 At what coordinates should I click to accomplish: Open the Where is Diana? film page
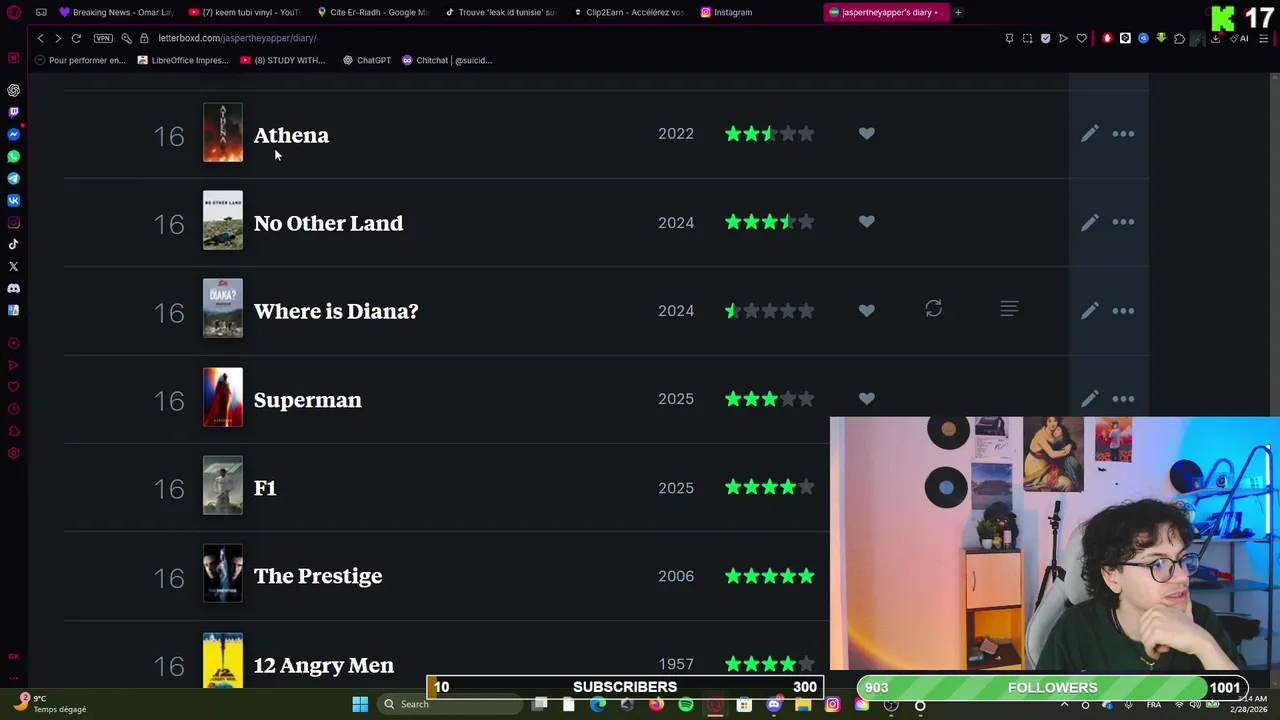pyautogui.click(x=336, y=311)
